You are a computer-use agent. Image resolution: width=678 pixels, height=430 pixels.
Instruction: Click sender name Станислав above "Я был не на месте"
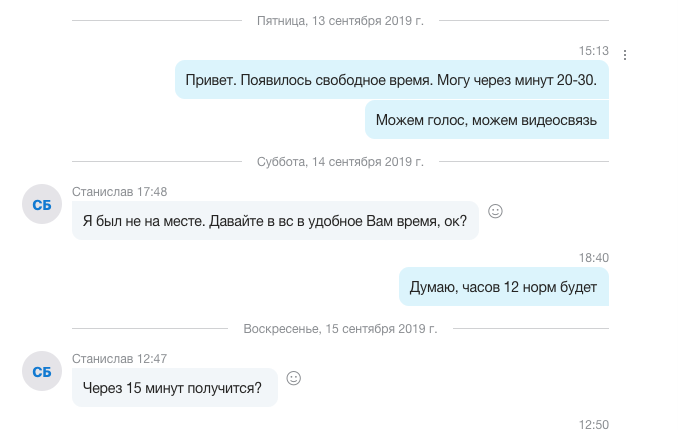pos(102,191)
